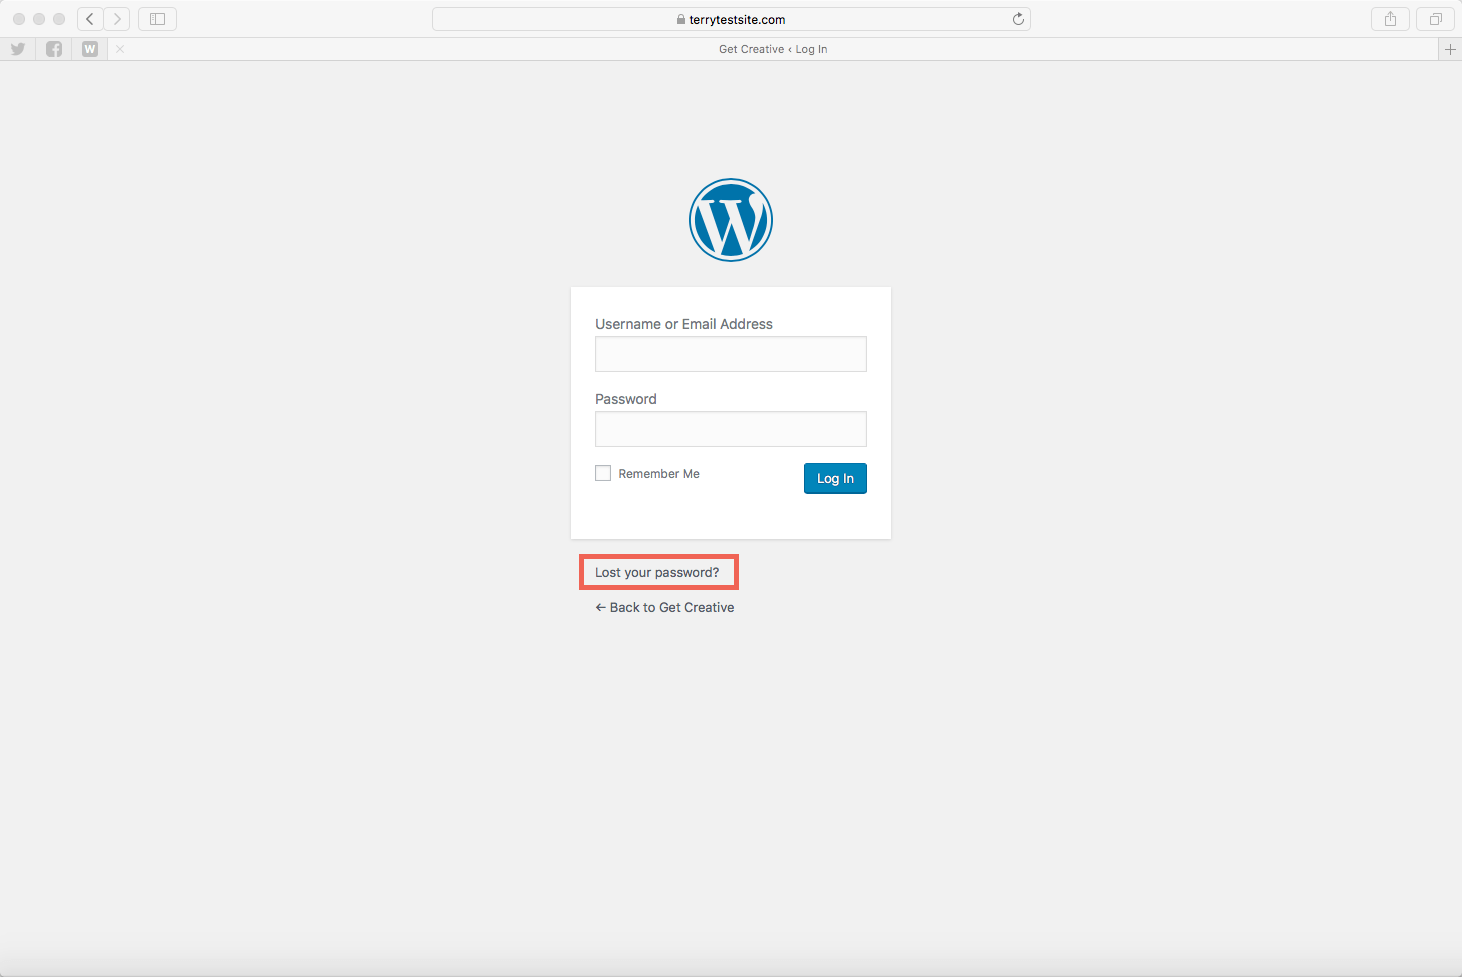Click the Log In button
Image resolution: width=1462 pixels, height=977 pixels.
click(x=835, y=478)
